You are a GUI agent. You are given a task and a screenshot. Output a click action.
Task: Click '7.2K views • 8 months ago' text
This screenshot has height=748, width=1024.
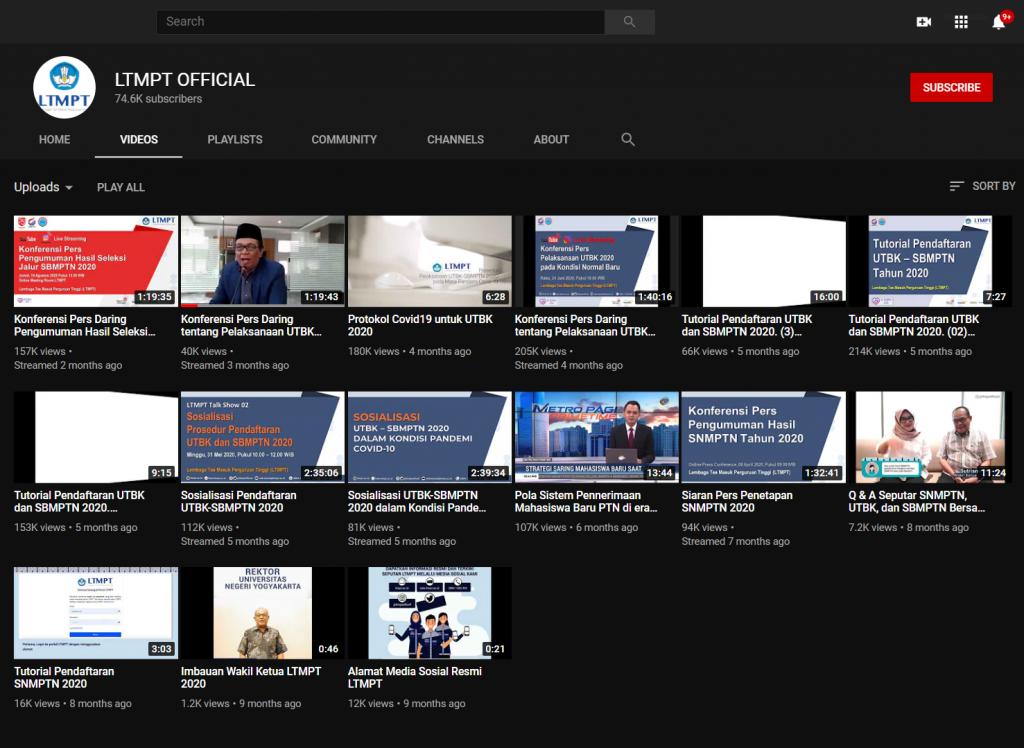click(x=908, y=527)
